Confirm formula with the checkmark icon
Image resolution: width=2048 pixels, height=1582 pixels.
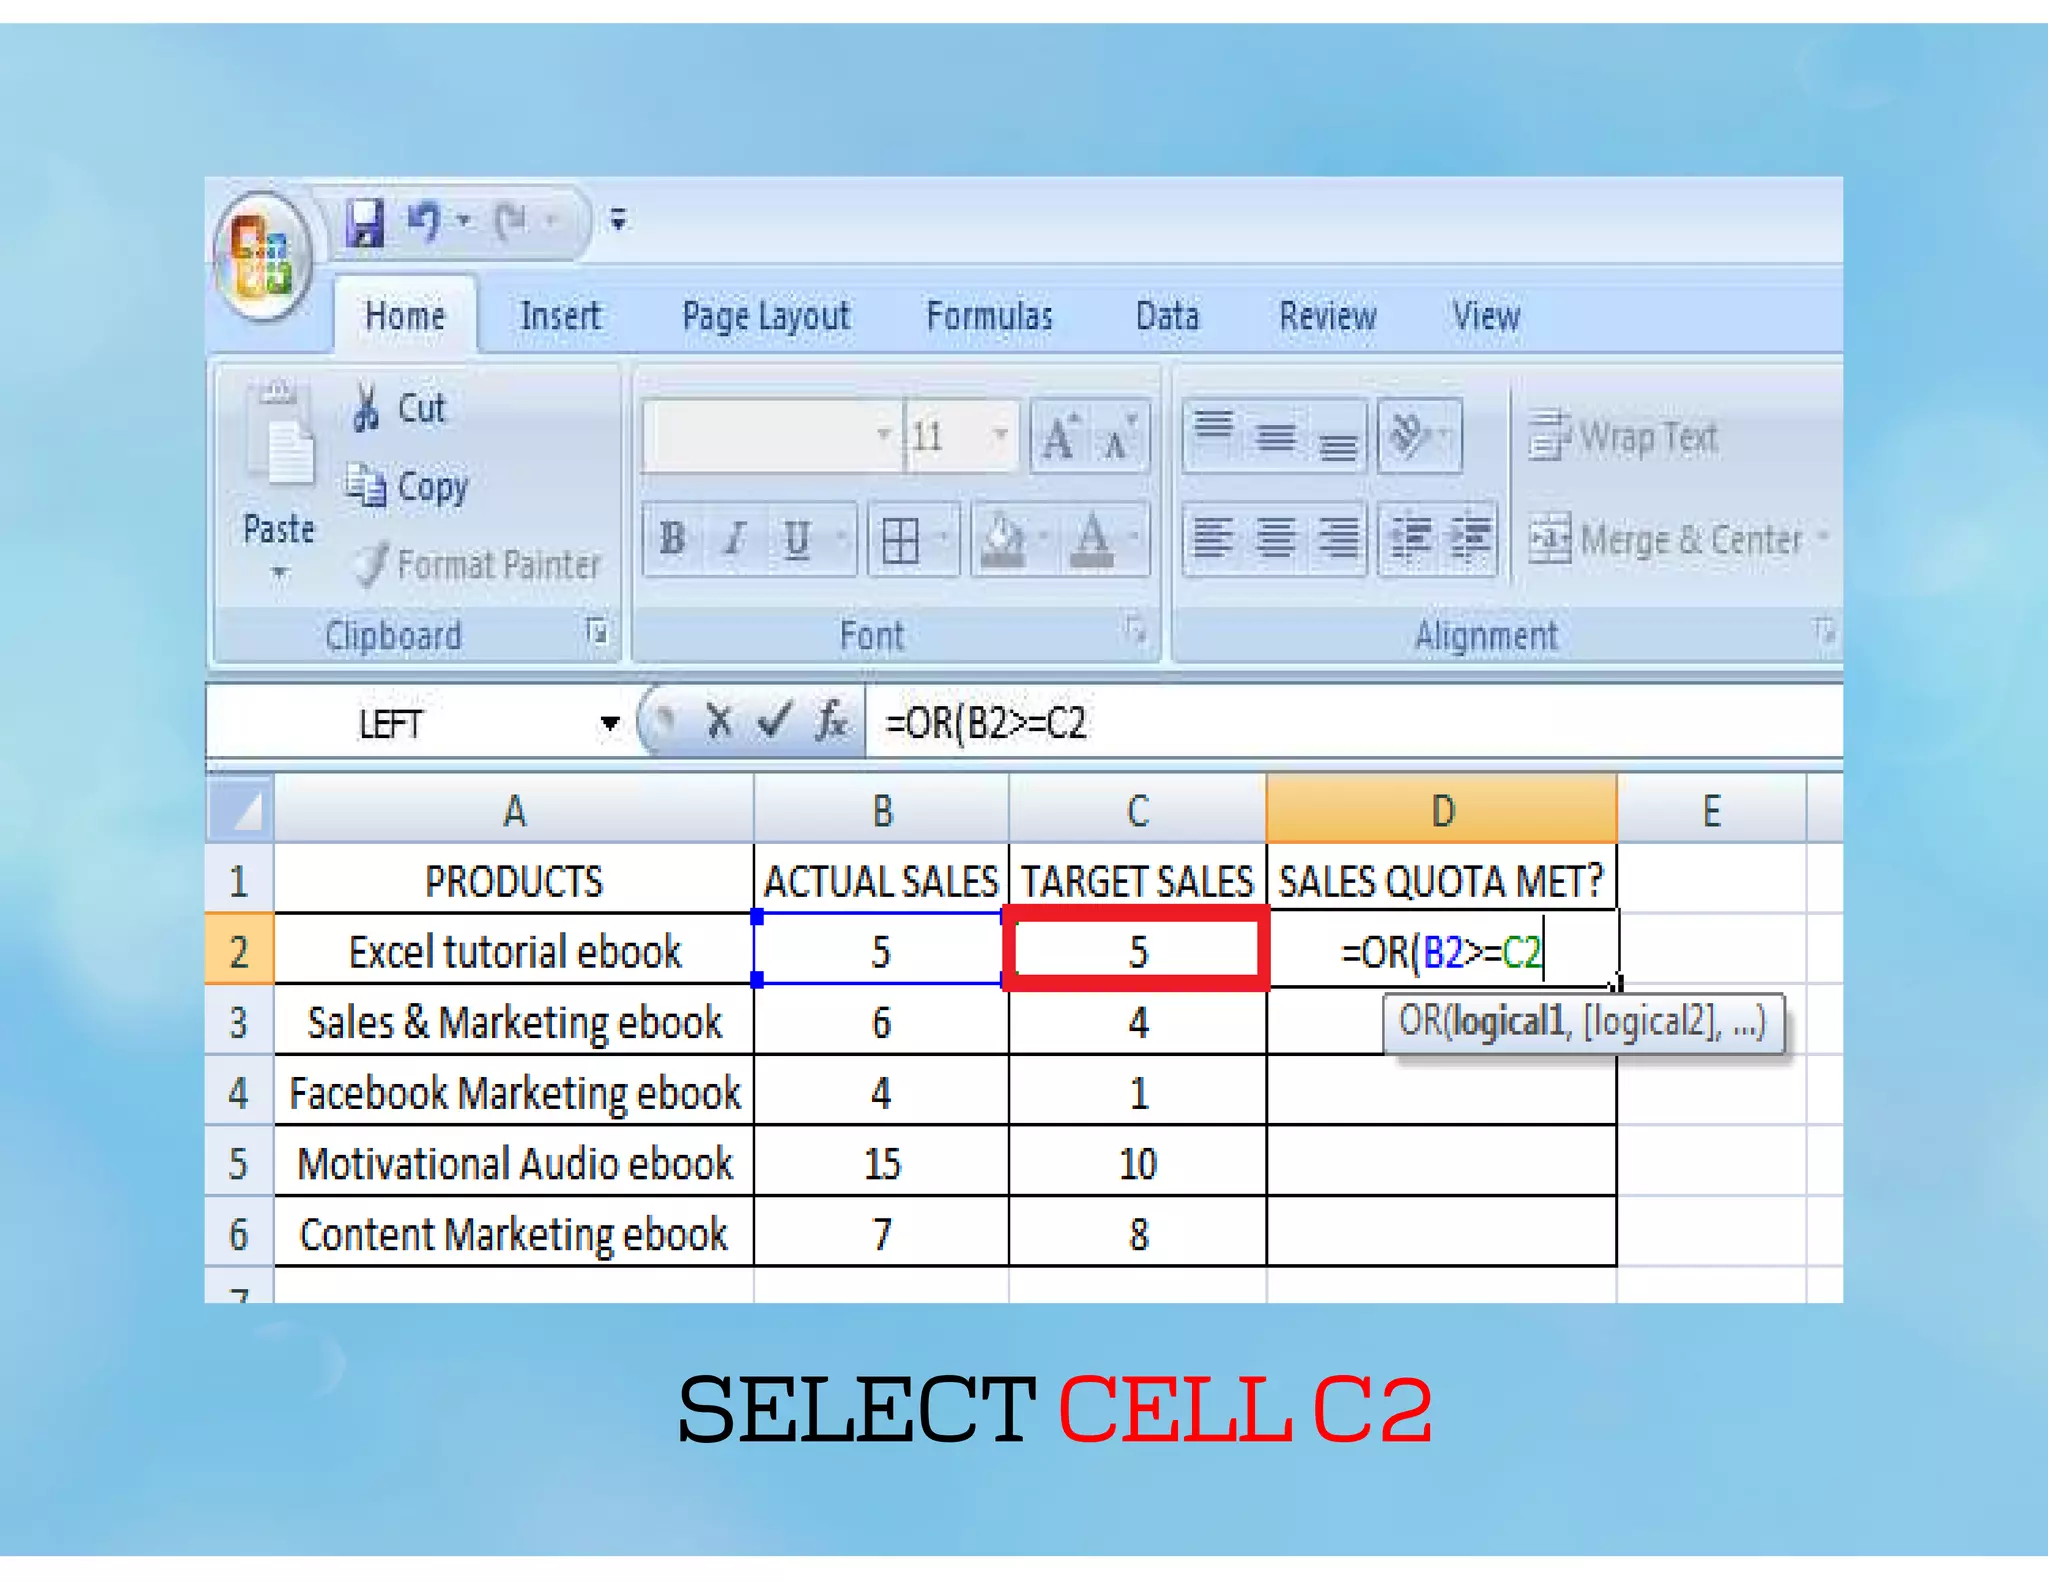click(x=774, y=721)
